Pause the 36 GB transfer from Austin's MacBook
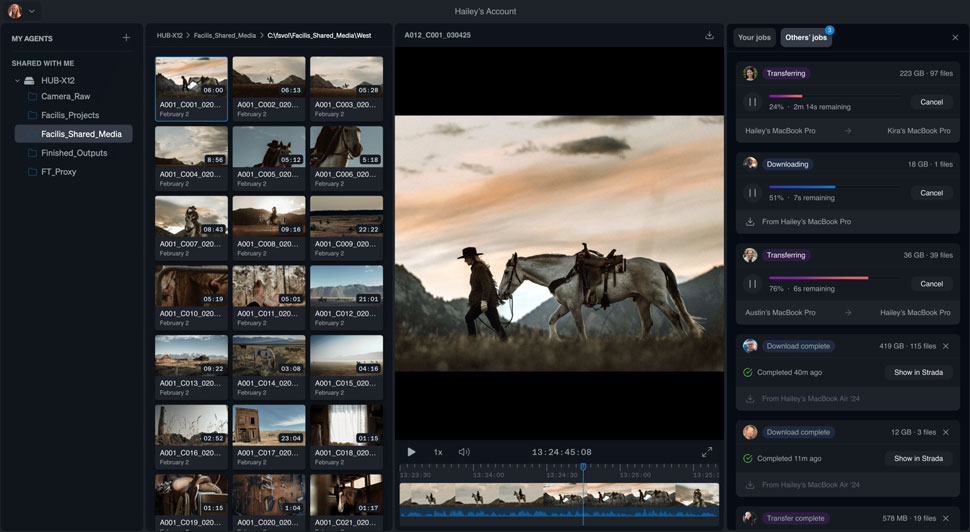The height and width of the screenshot is (532, 970). 753,284
